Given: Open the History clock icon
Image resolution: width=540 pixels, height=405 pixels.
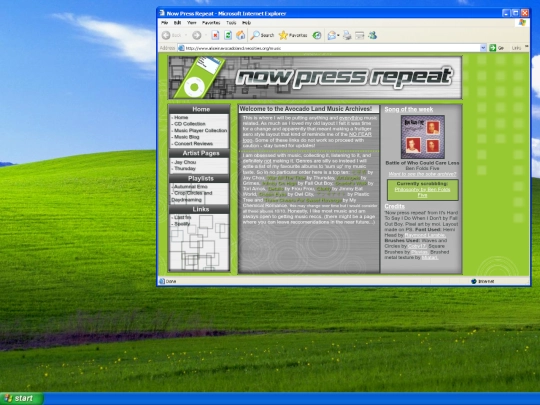Looking at the screenshot, I should (317, 35).
